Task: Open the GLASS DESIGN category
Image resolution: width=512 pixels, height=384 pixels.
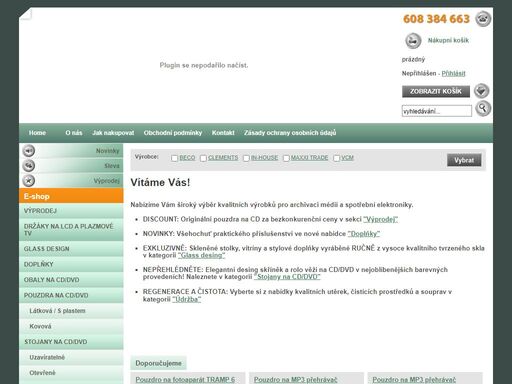Action: pyautogui.click(x=71, y=249)
